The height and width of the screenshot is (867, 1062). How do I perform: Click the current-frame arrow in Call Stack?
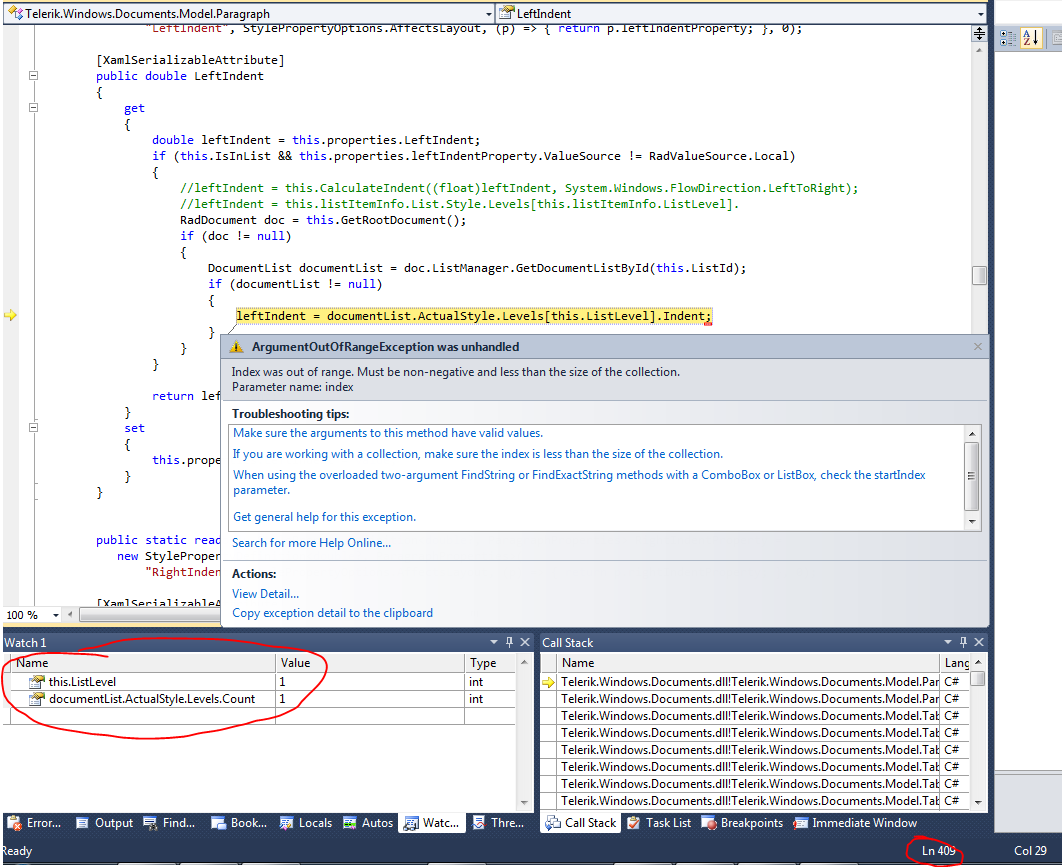(x=548, y=682)
